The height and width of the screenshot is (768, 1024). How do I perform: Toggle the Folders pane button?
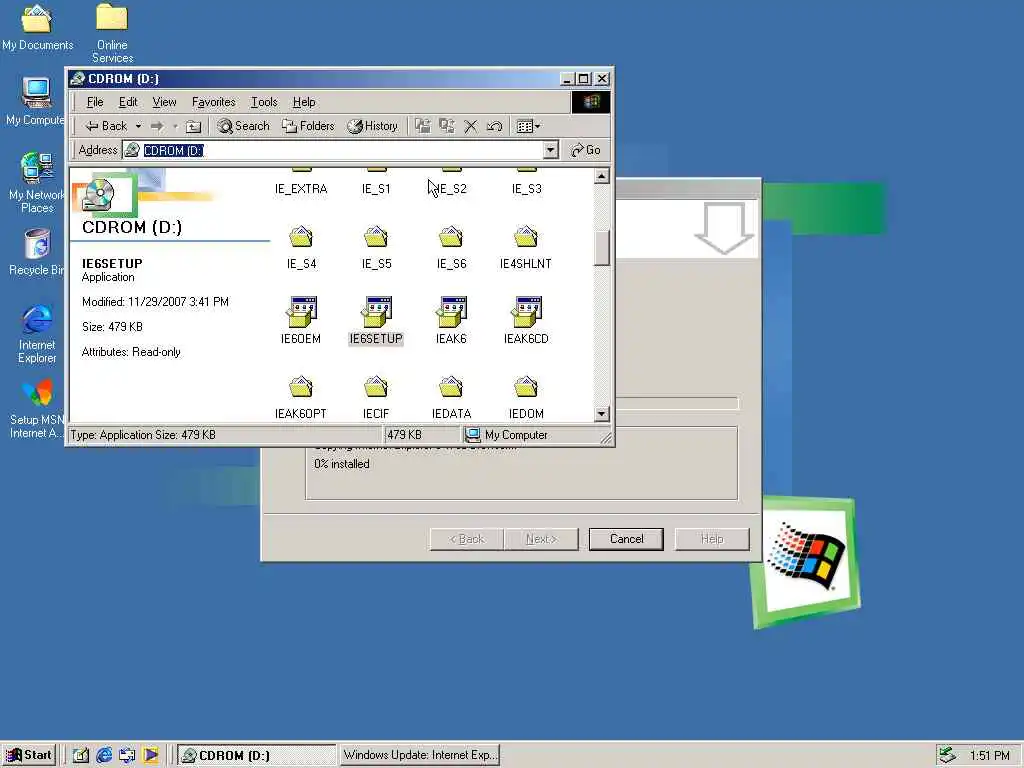308,126
